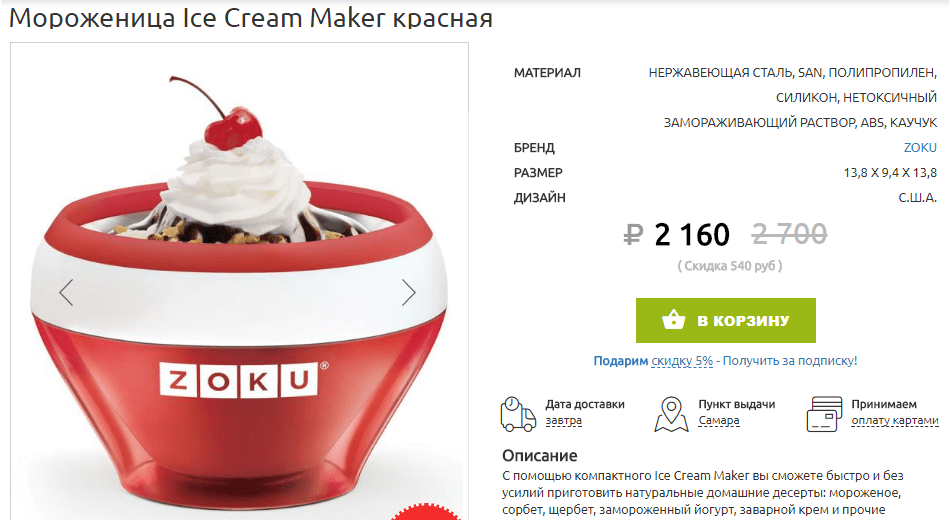This screenshot has width=949, height=520.
Task: Click the map pin pickup icon
Action: (x=671, y=414)
